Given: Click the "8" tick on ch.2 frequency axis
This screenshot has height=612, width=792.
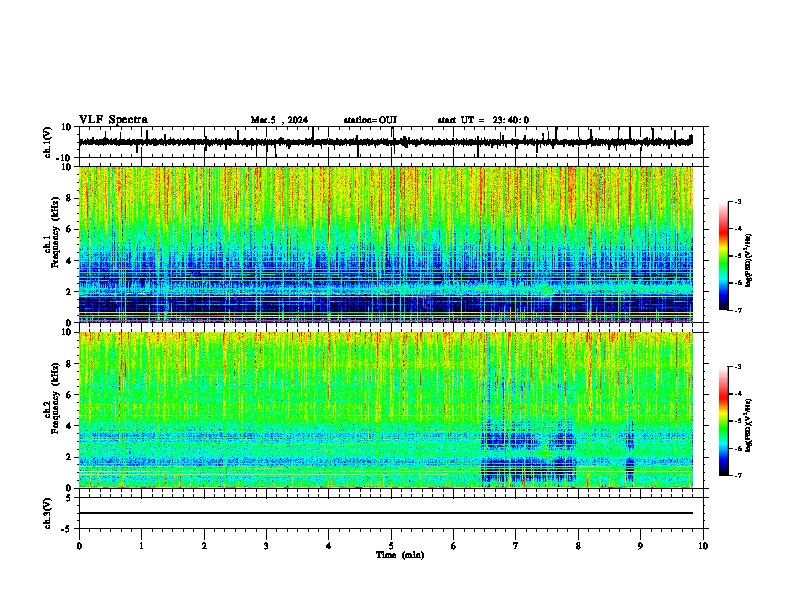Looking at the screenshot, I should (70, 364).
